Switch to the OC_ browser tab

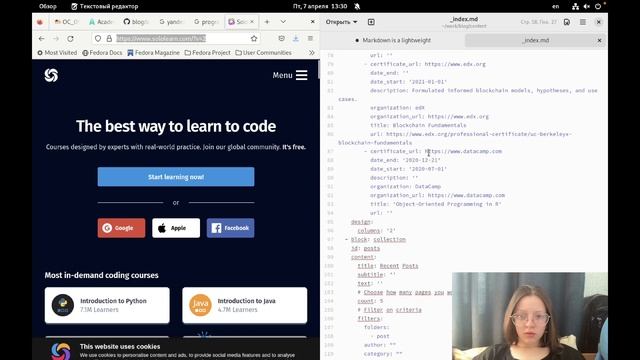pos(66,22)
